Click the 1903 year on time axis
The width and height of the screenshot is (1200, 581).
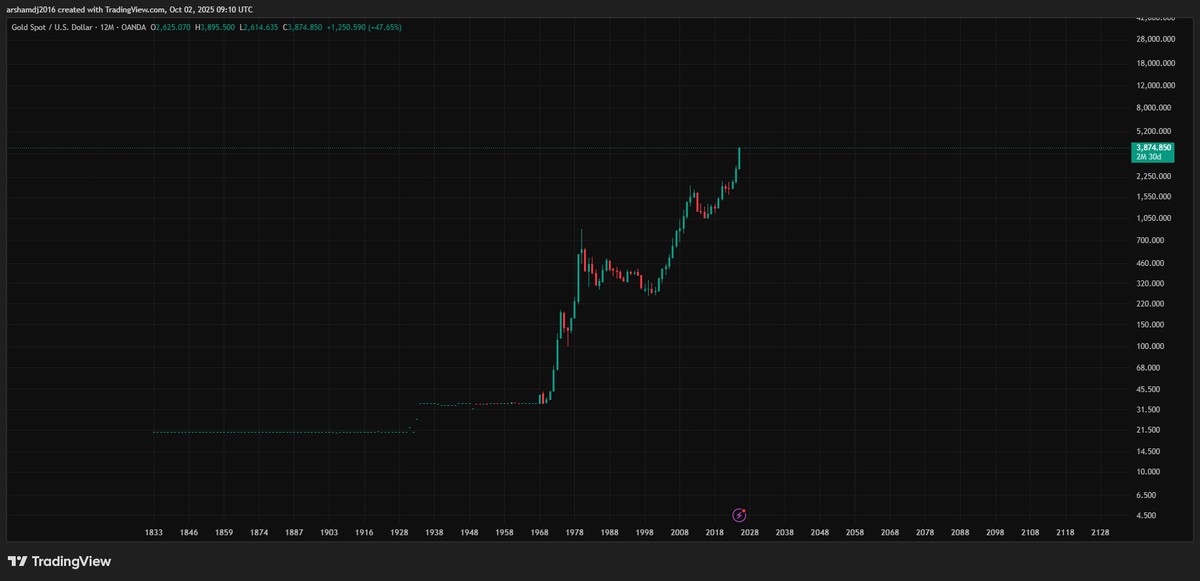coord(328,534)
